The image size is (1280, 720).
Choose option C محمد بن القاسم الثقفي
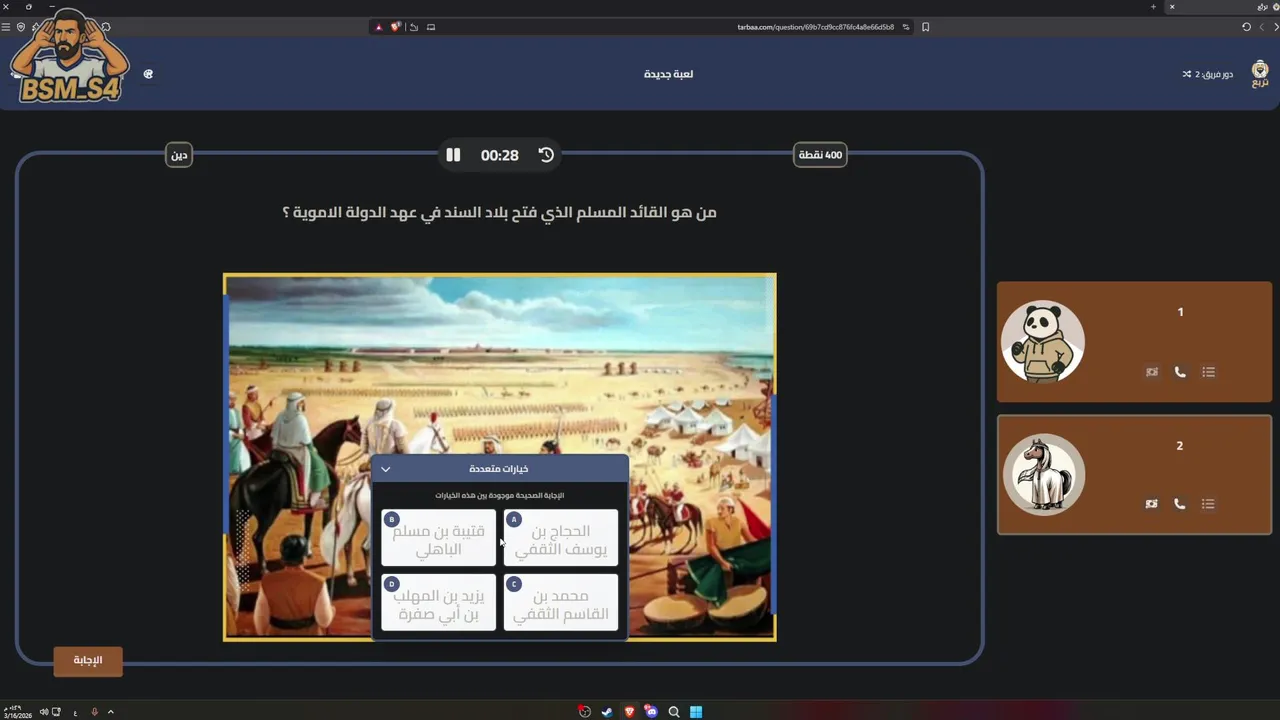[561, 602]
